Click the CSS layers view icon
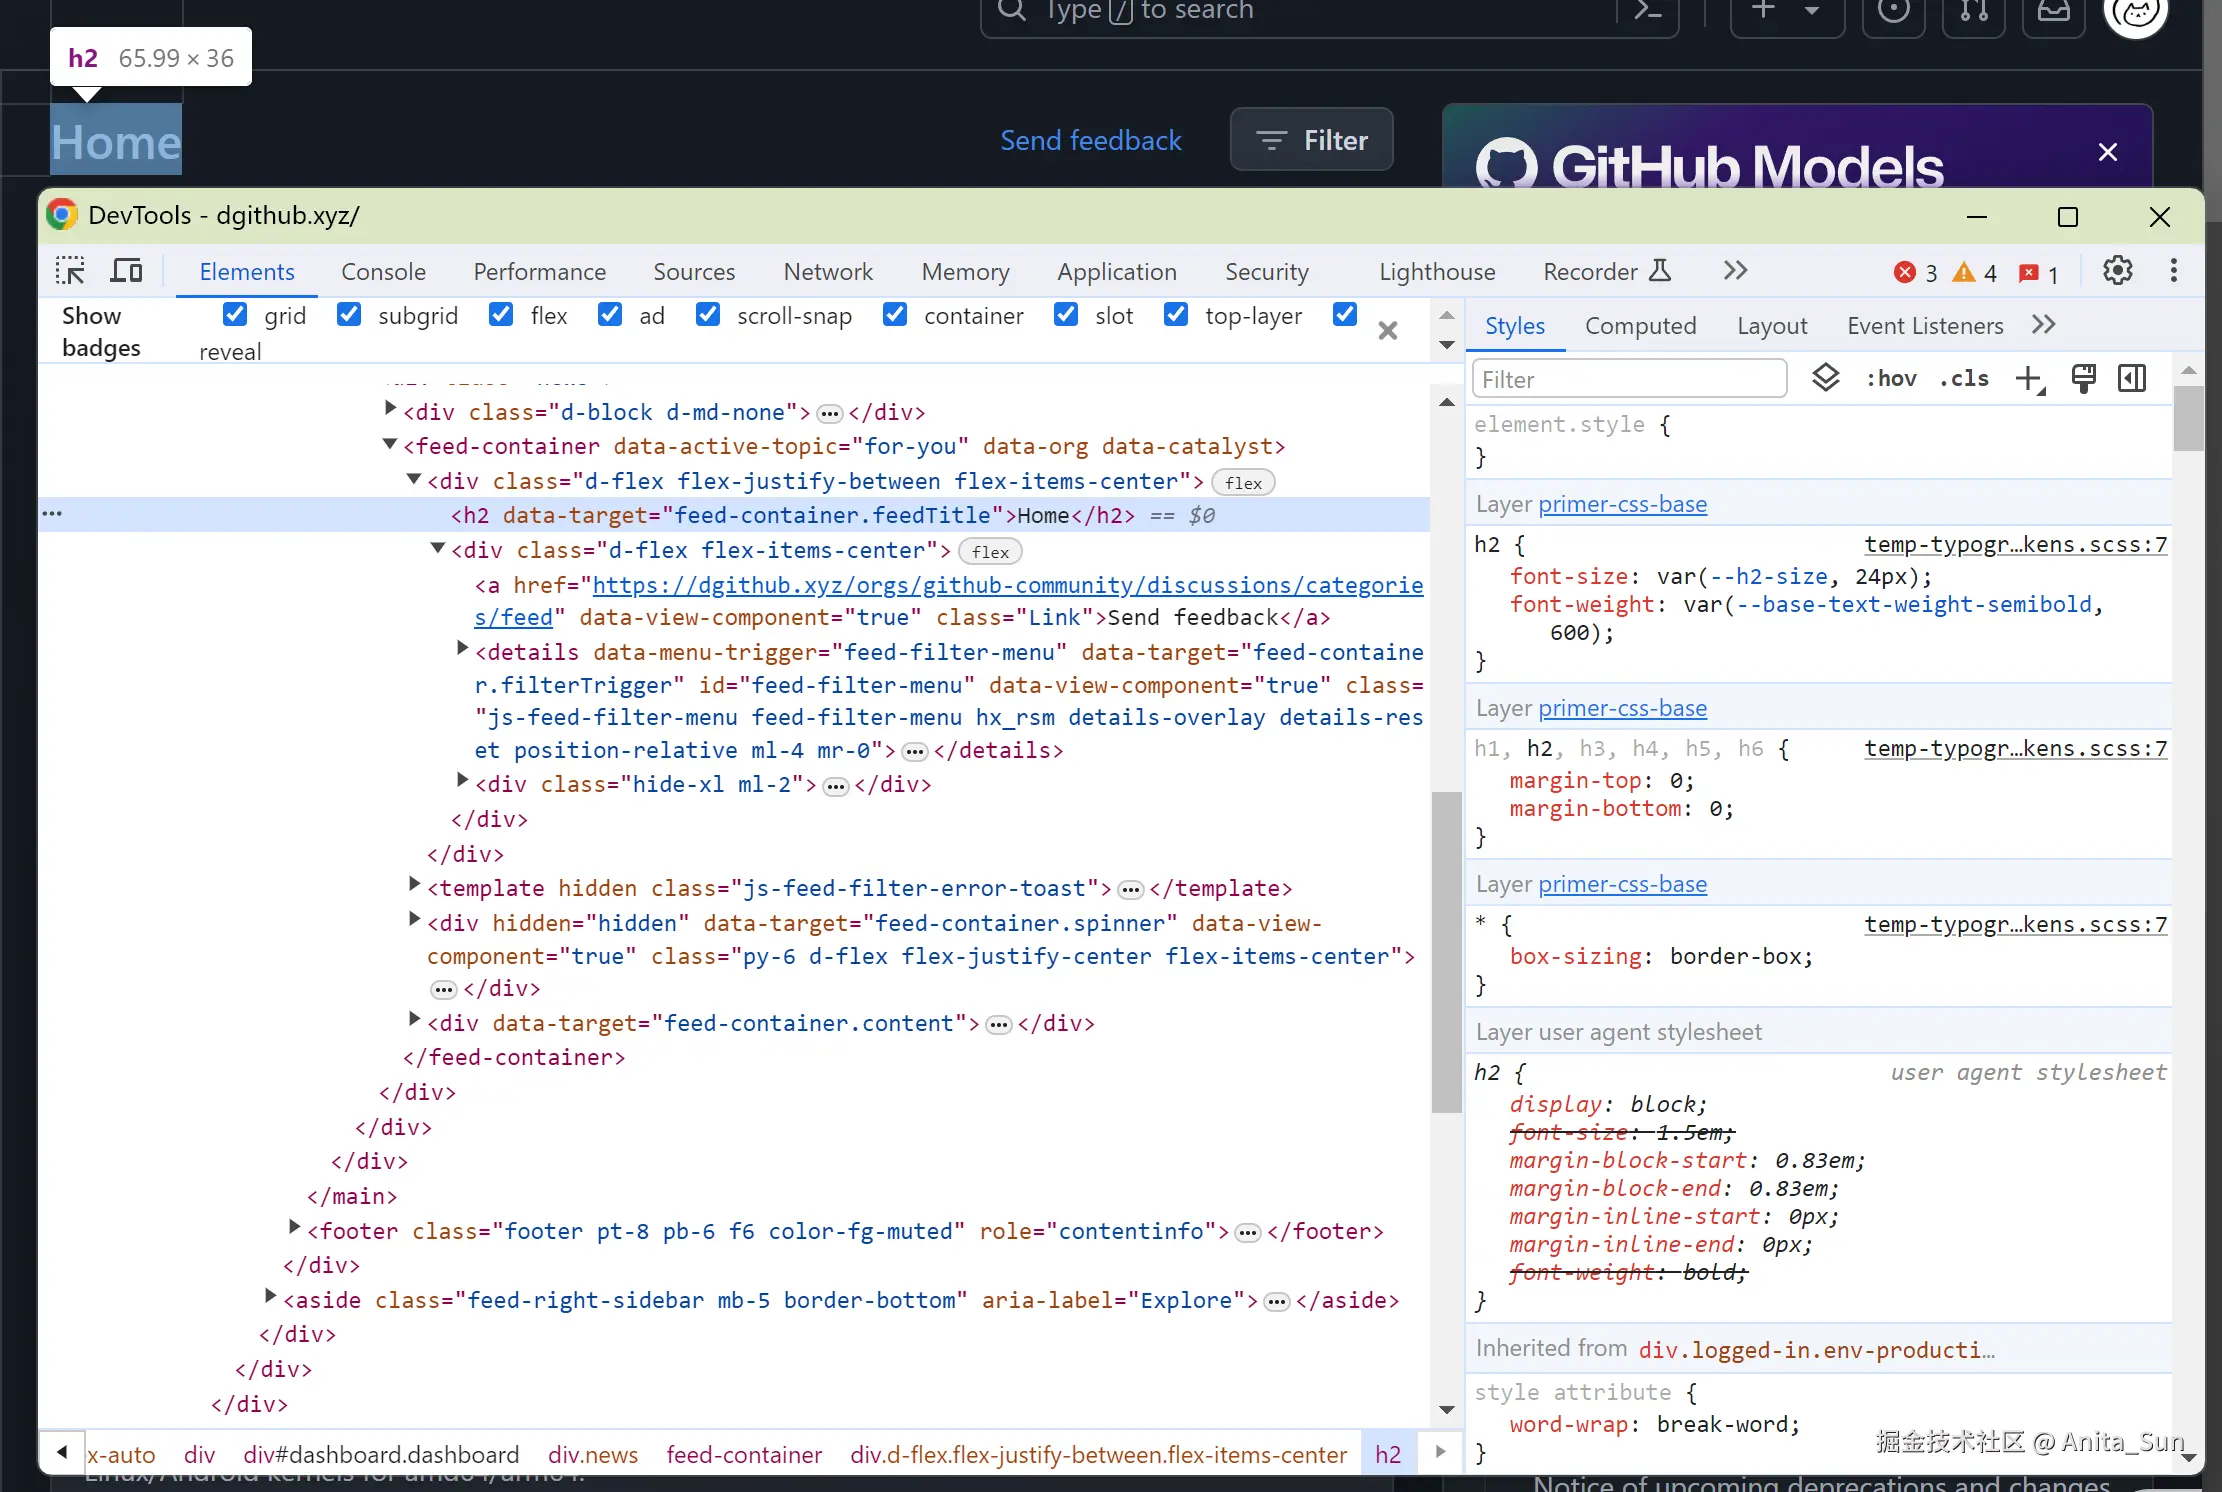Screen dimensions: 2222x1492 coord(1825,379)
